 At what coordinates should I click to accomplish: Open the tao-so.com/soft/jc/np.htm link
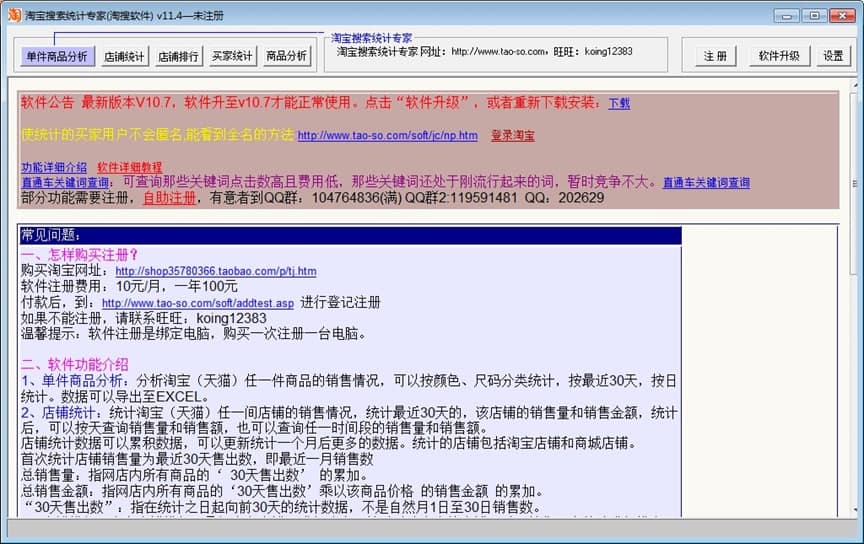(x=387, y=136)
